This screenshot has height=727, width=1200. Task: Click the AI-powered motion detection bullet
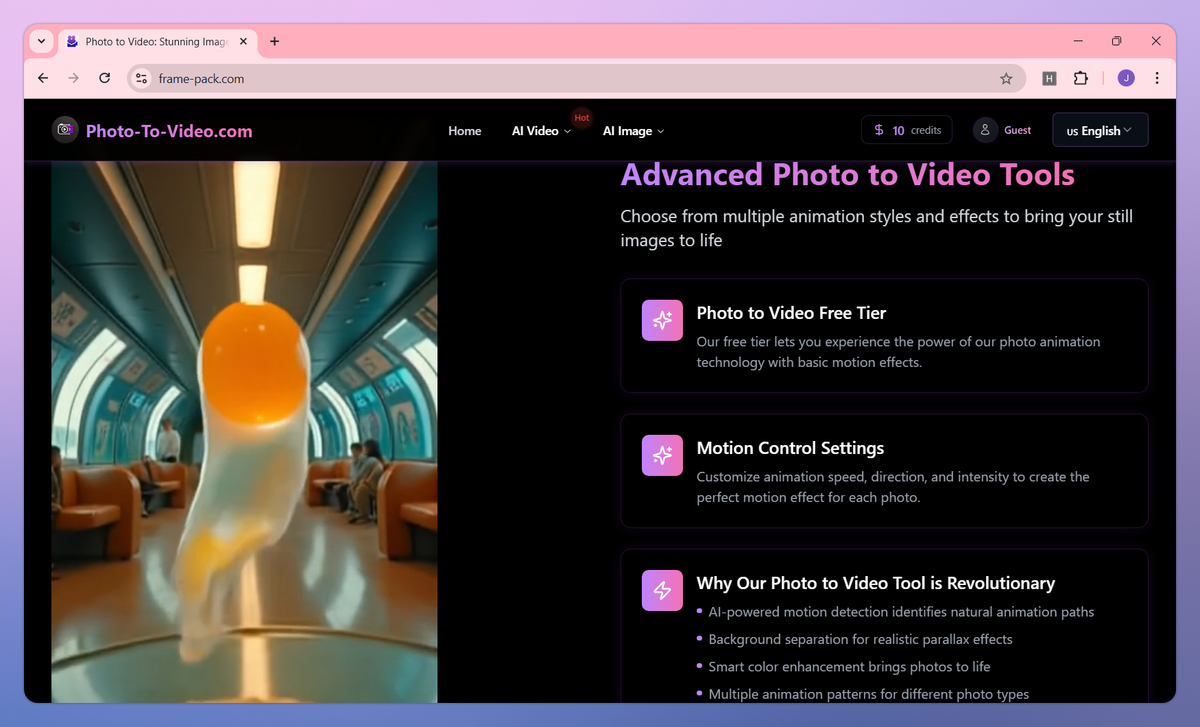click(901, 612)
